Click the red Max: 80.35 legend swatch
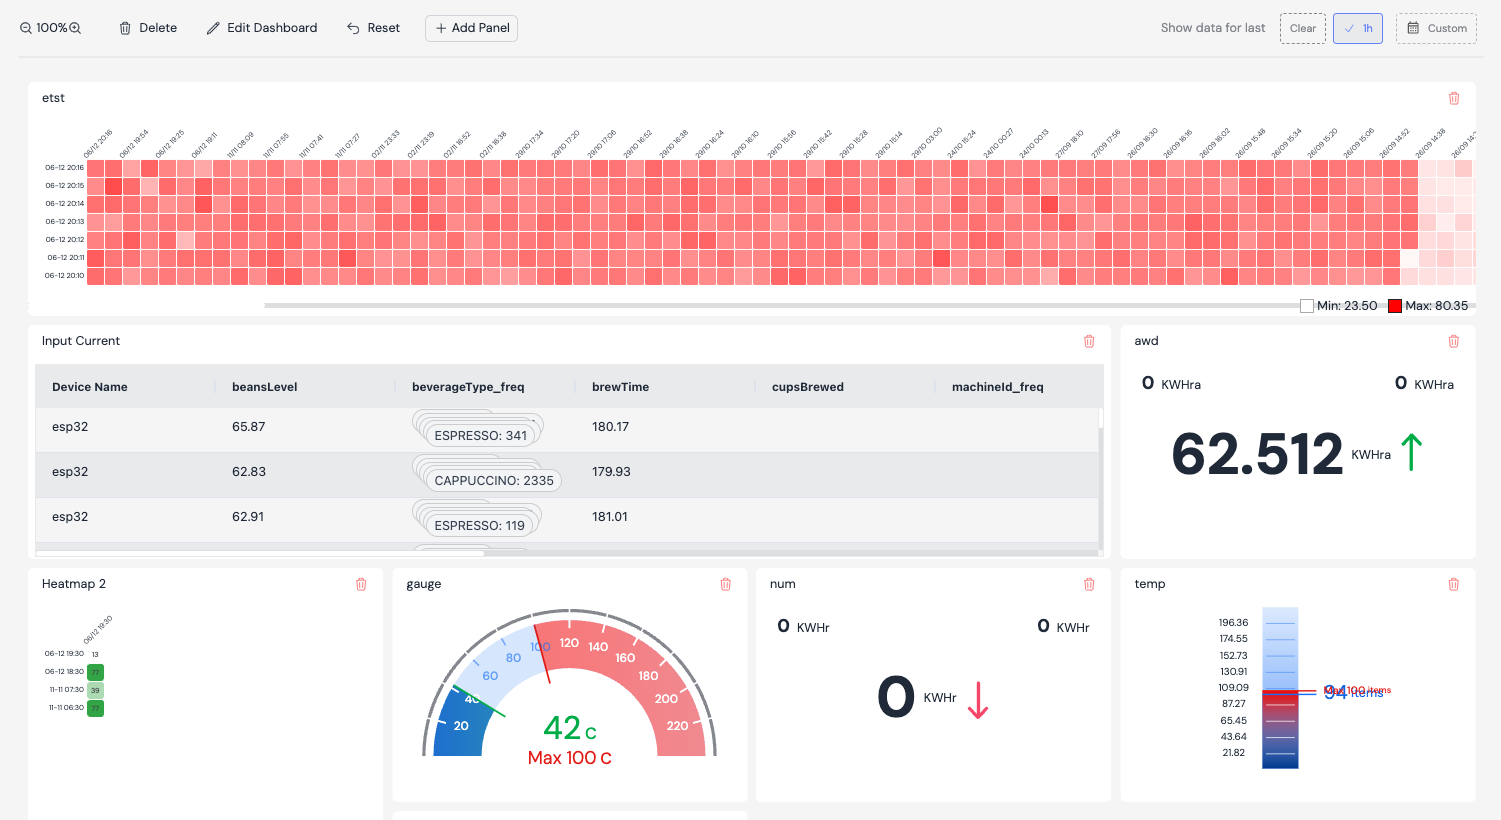The width and height of the screenshot is (1501, 820). (1395, 306)
